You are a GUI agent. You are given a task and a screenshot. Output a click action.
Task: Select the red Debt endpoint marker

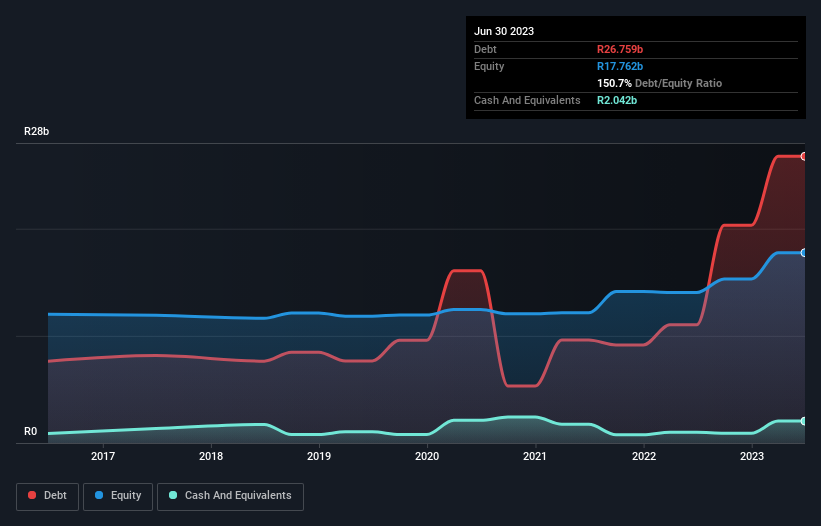click(804, 156)
